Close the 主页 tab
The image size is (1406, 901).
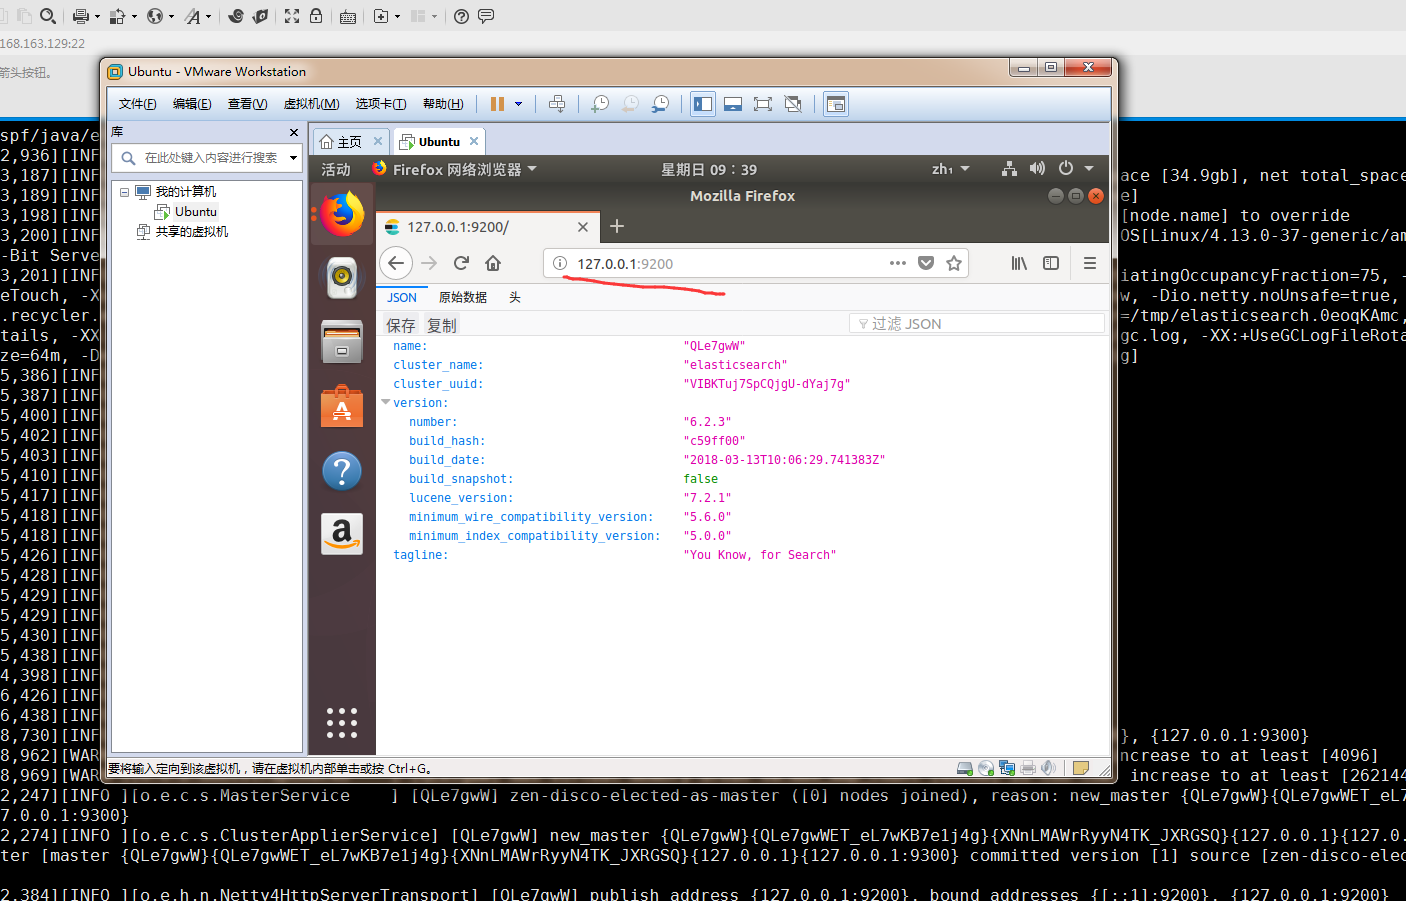pyautogui.click(x=378, y=141)
